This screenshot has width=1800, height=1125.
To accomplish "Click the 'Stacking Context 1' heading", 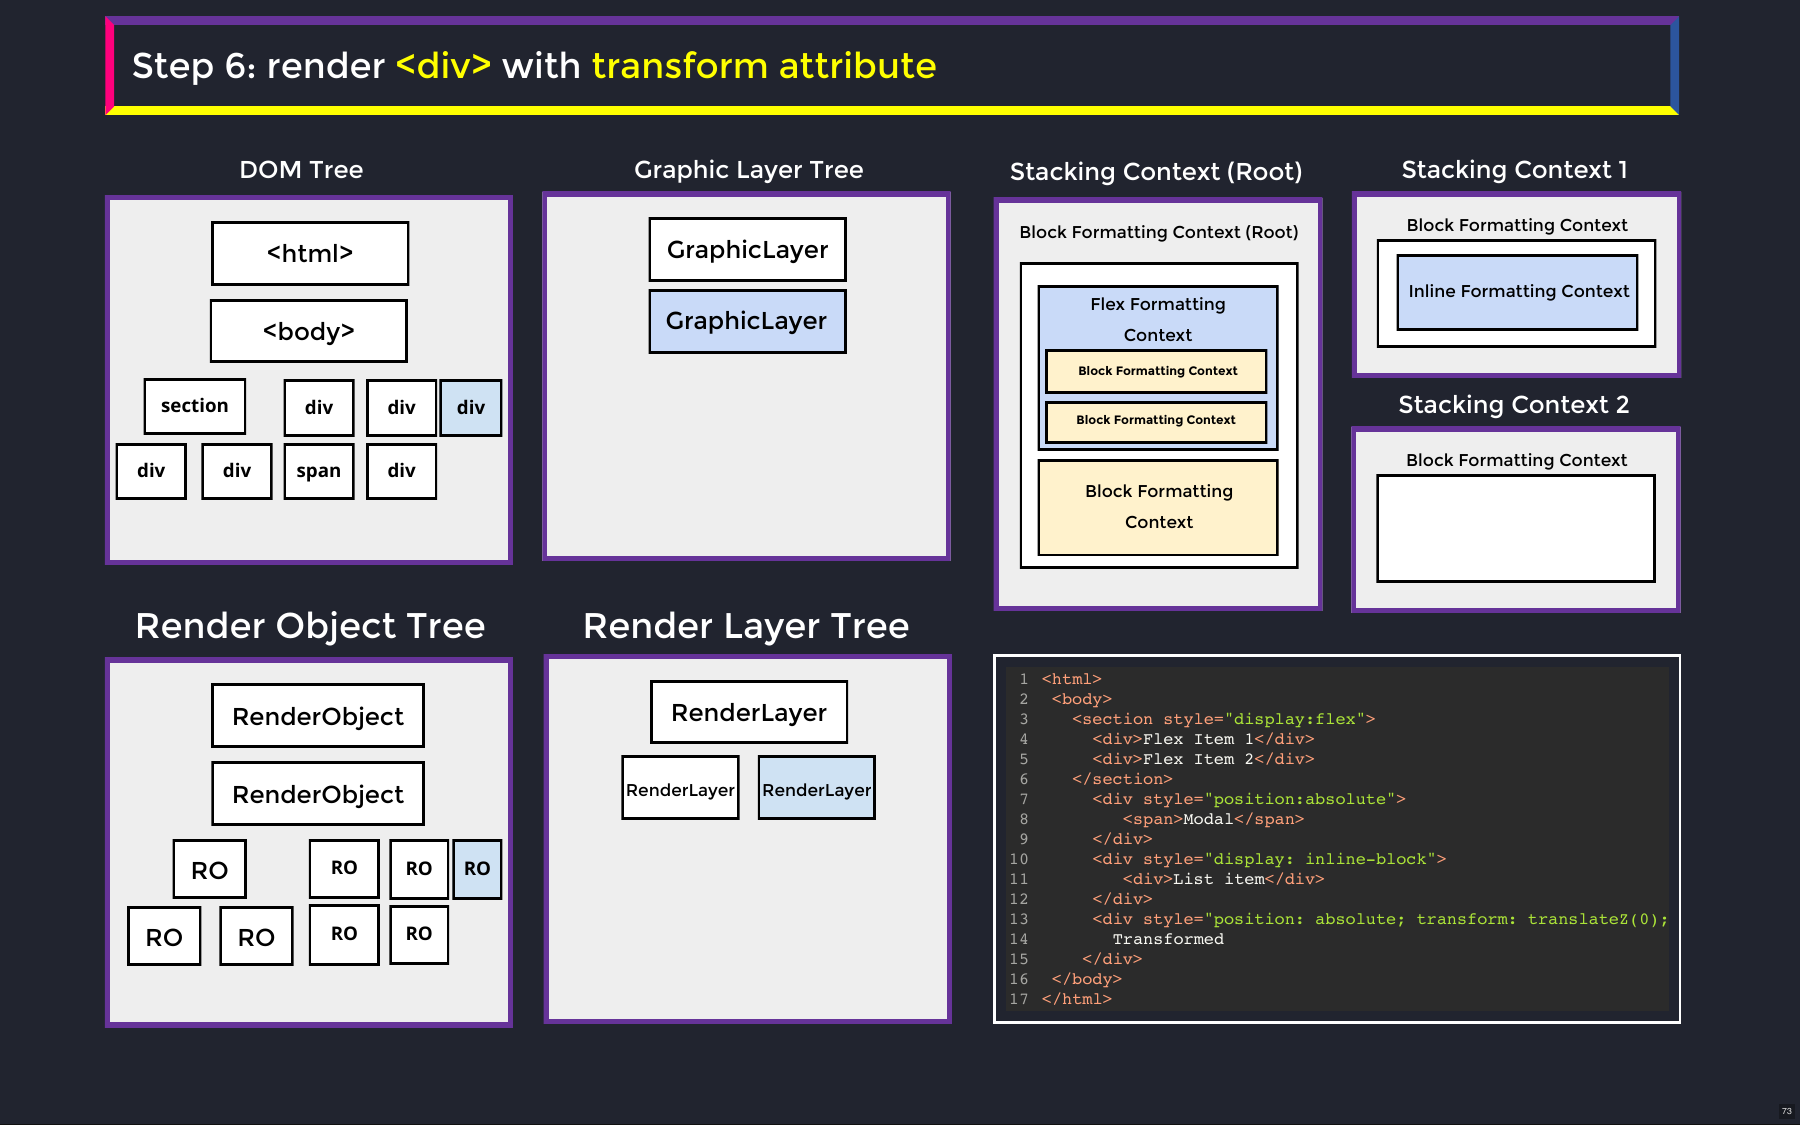I will 1515,170.
